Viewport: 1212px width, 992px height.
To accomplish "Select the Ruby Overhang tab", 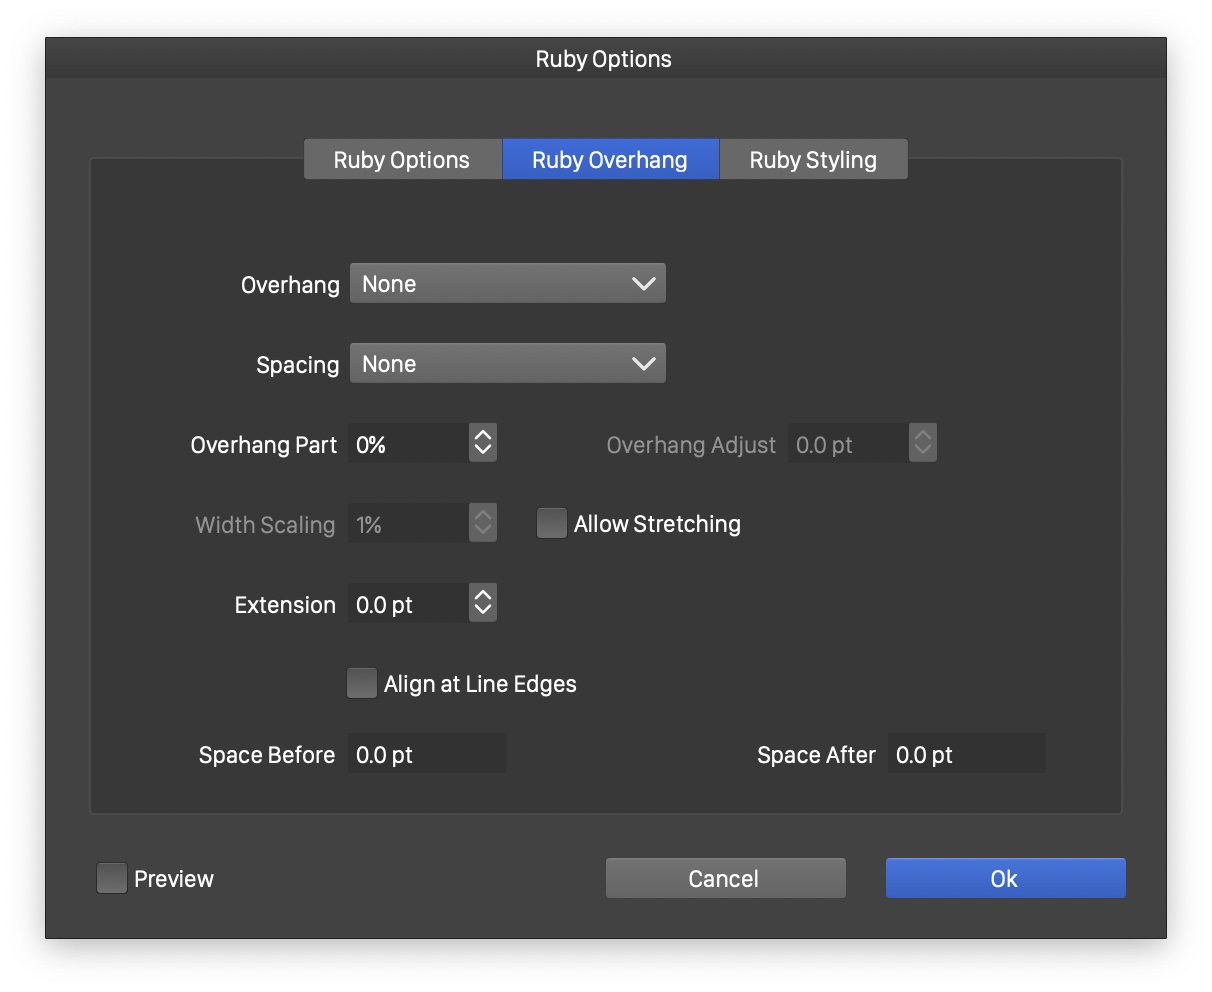I will coord(610,160).
